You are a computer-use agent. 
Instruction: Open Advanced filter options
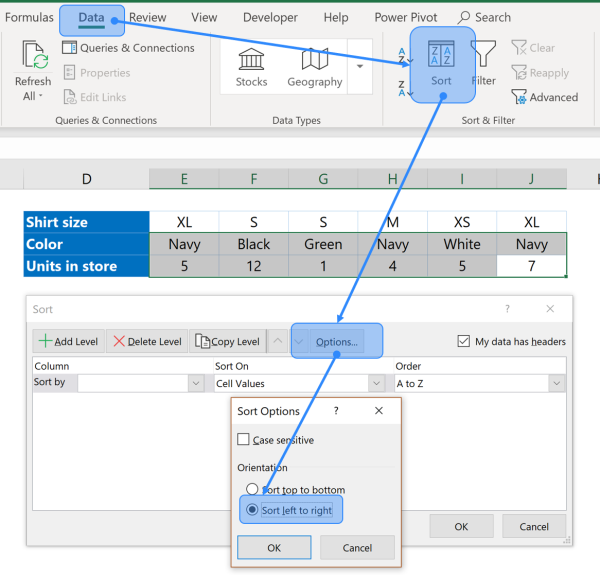coord(545,97)
